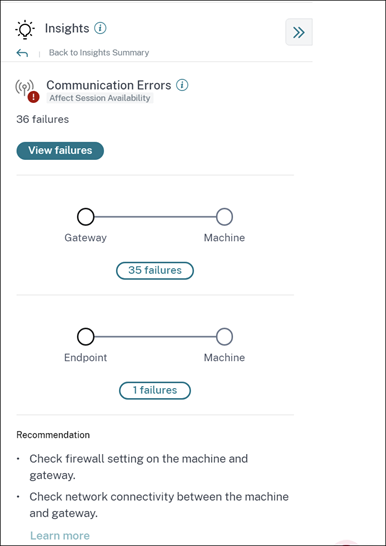Open info icon beside Communication Errors

[x=182, y=85]
